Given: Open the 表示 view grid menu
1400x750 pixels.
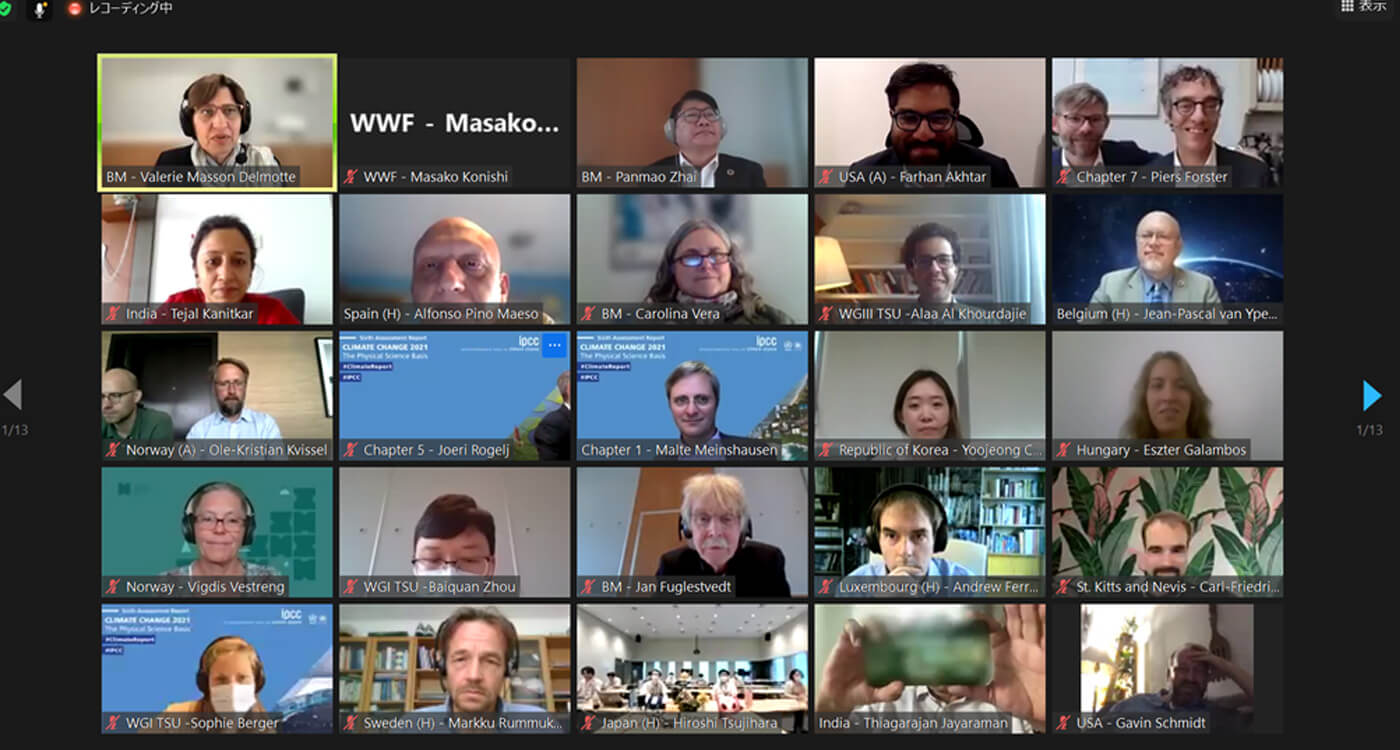Looking at the screenshot, I should click(1364, 6).
